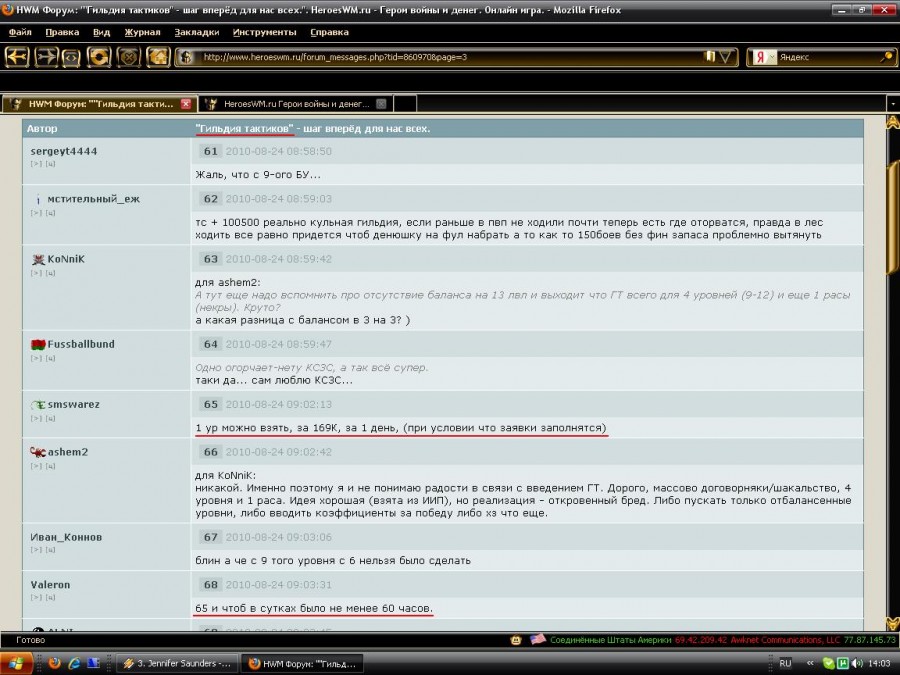
Task: Open the post number 65 link
Action: point(210,404)
